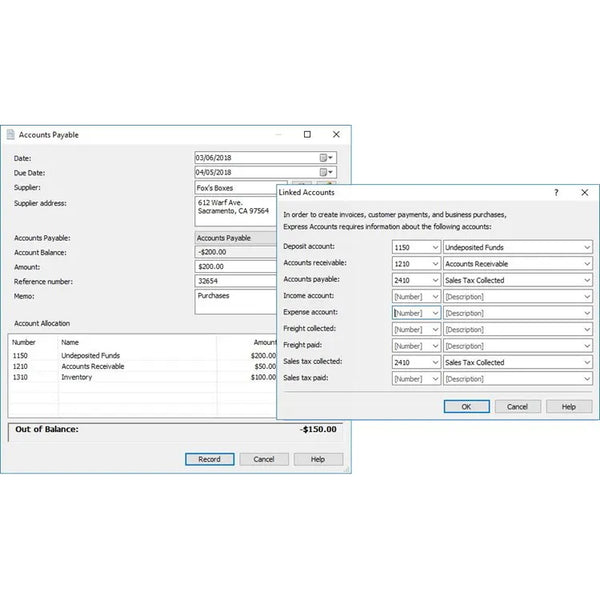Click the Accounts Payable field in the payable form
This screenshot has height=600, width=600.
click(x=236, y=238)
